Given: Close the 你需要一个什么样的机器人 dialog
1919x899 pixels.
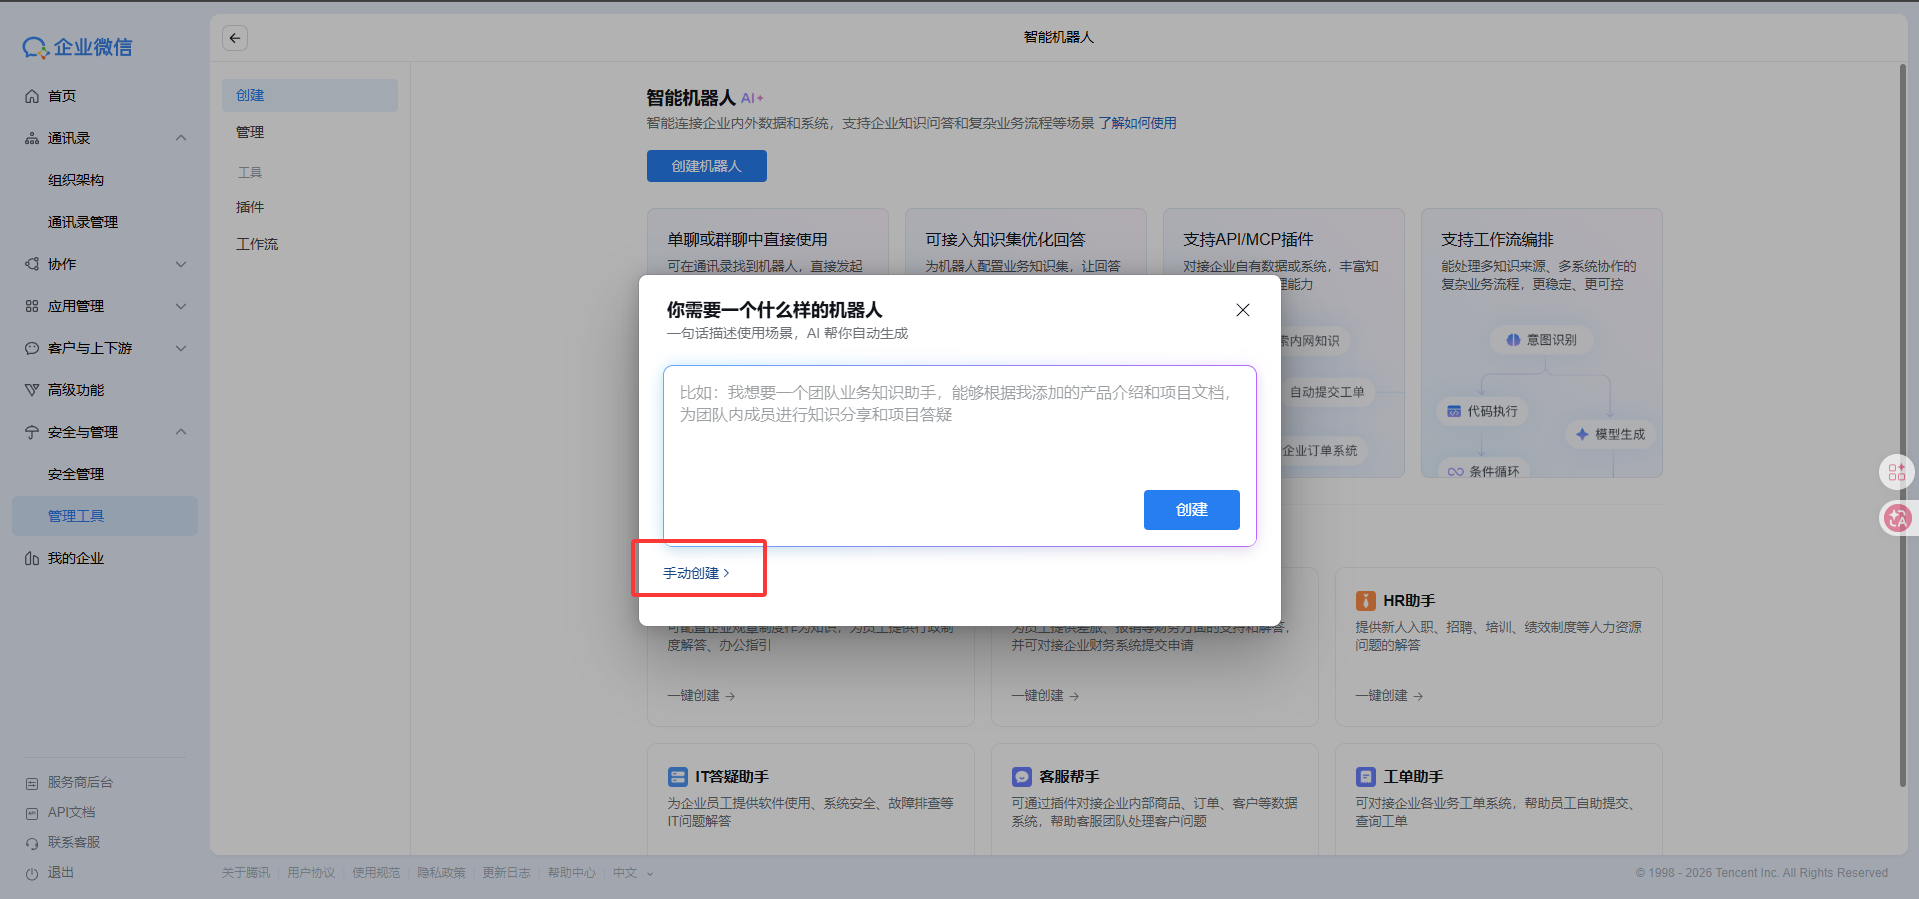Looking at the screenshot, I should coord(1243,310).
